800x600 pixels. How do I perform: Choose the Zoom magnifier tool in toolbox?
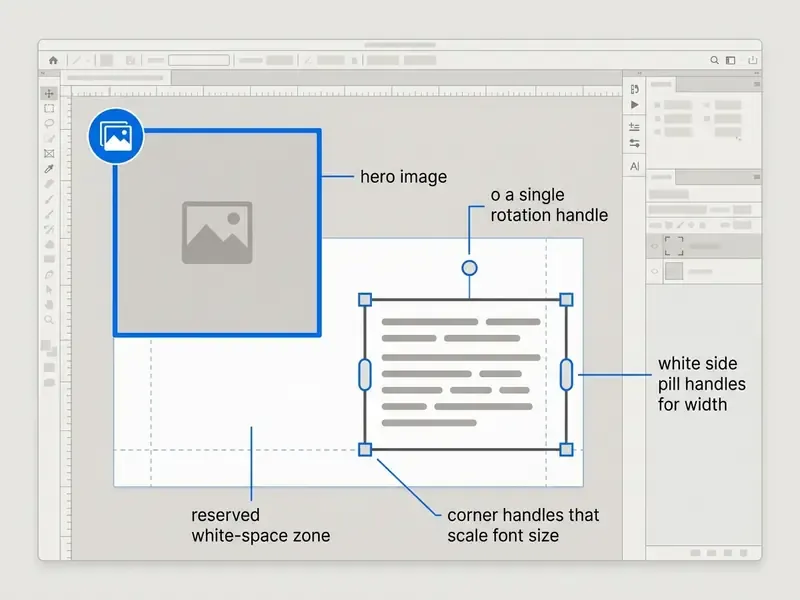point(49,320)
